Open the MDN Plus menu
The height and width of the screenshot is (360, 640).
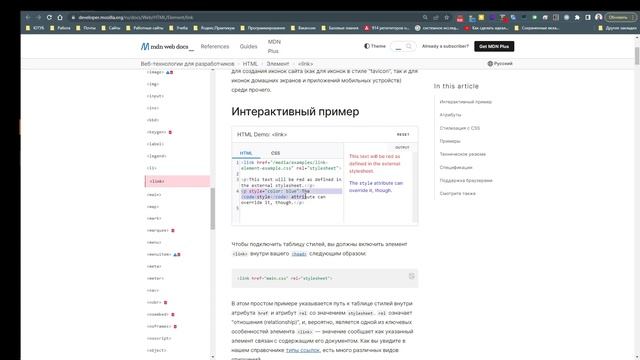click(274, 47)
